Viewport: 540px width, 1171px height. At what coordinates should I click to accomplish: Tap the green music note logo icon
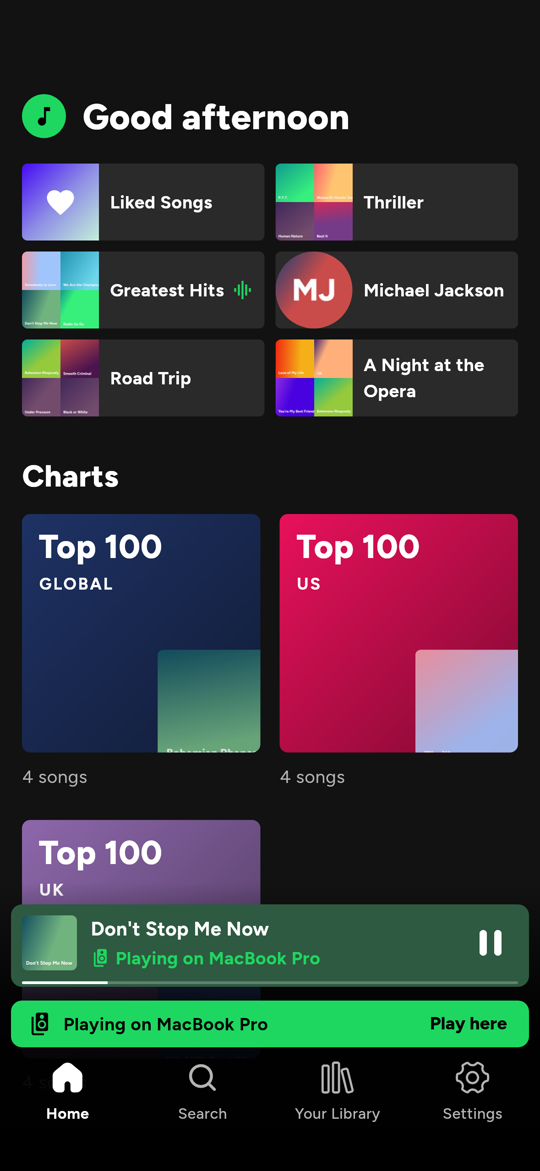pos(44,116)
